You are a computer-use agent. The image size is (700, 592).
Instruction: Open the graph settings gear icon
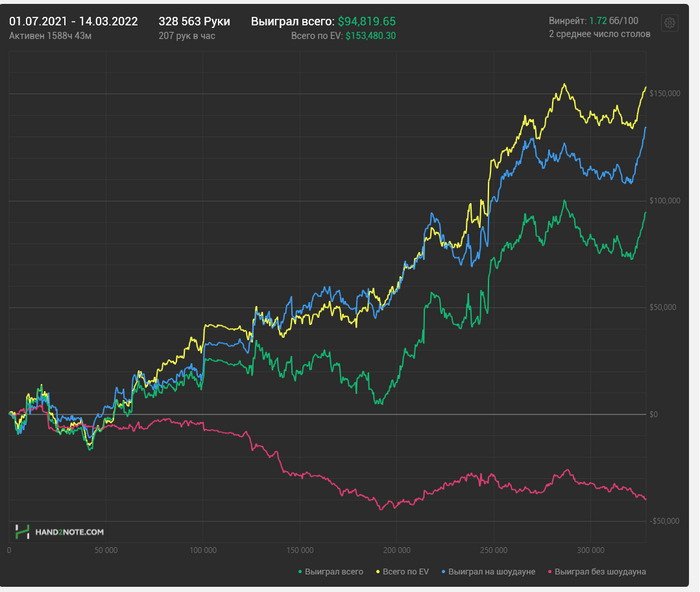coord(669,23)
